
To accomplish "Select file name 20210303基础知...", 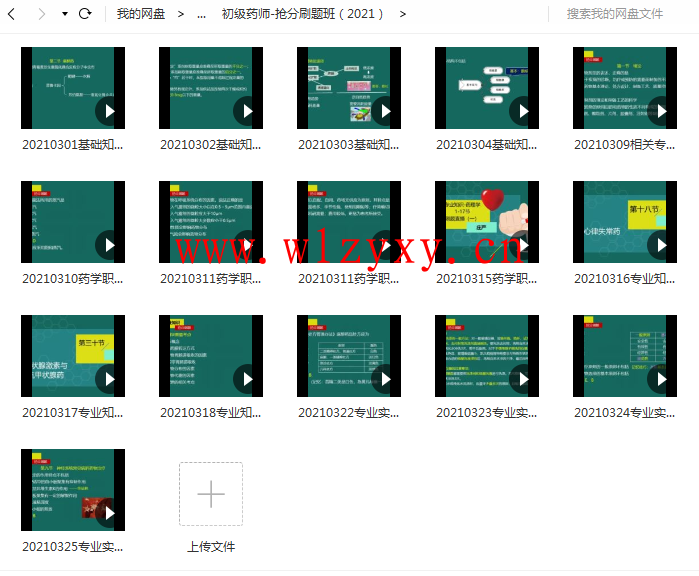I will pos(349,144).
